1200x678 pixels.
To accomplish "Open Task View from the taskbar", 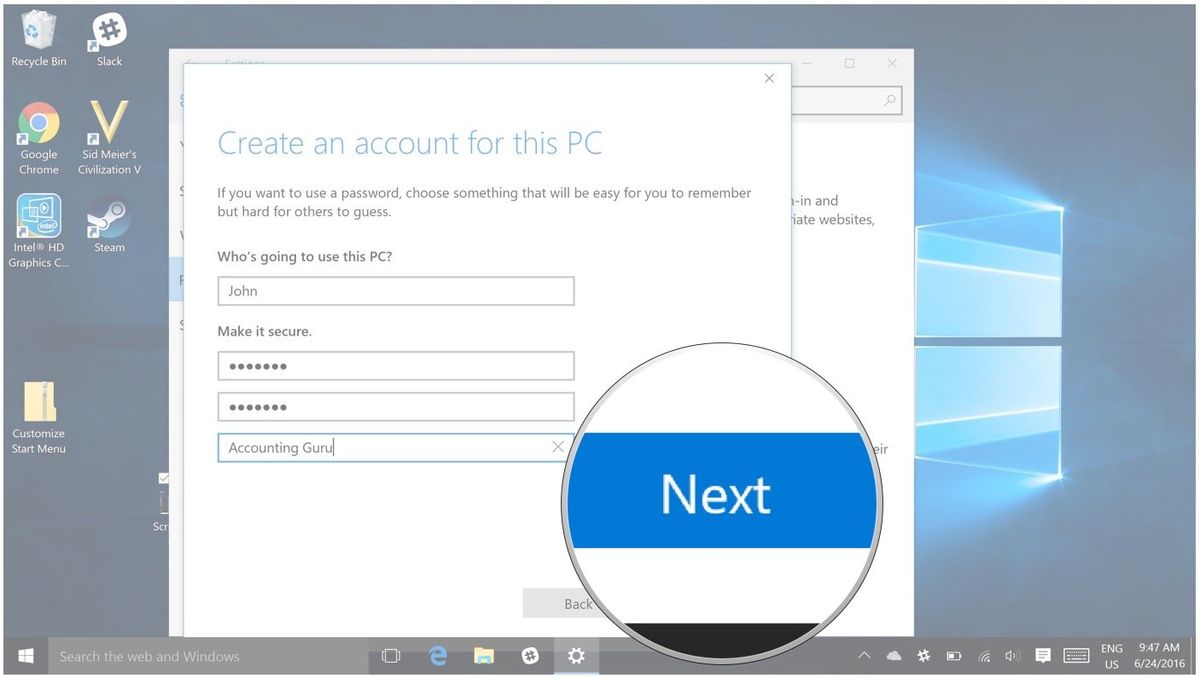I will click(390, 656).
